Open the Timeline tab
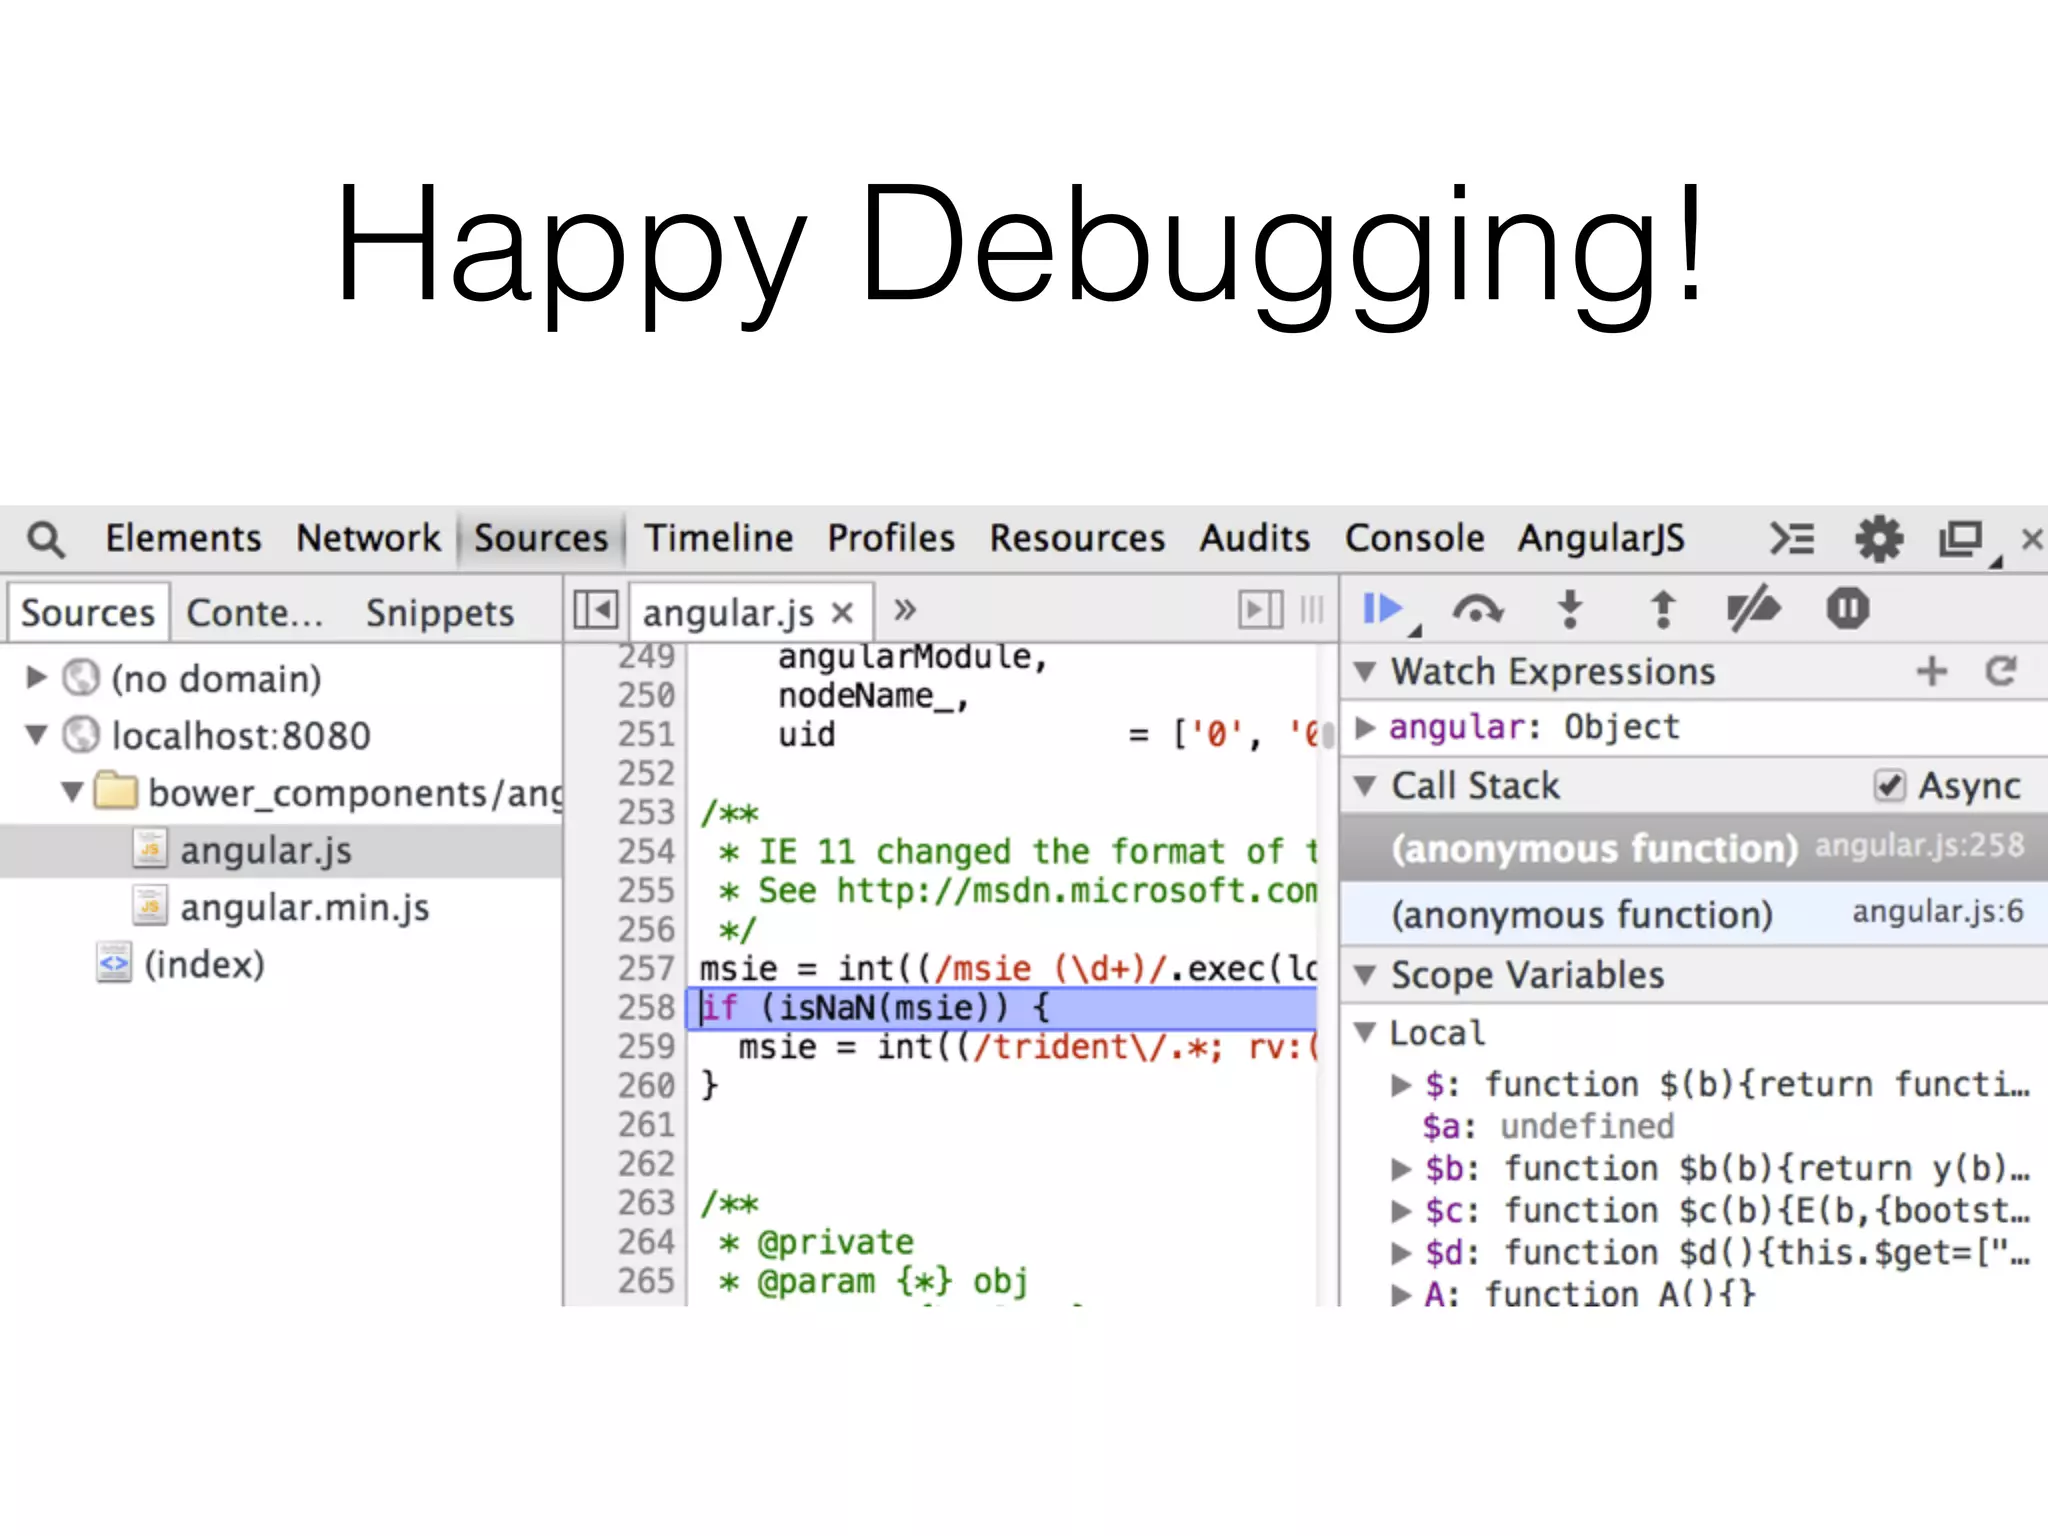The image size is (2048, 1536). [x=718, y=538]
